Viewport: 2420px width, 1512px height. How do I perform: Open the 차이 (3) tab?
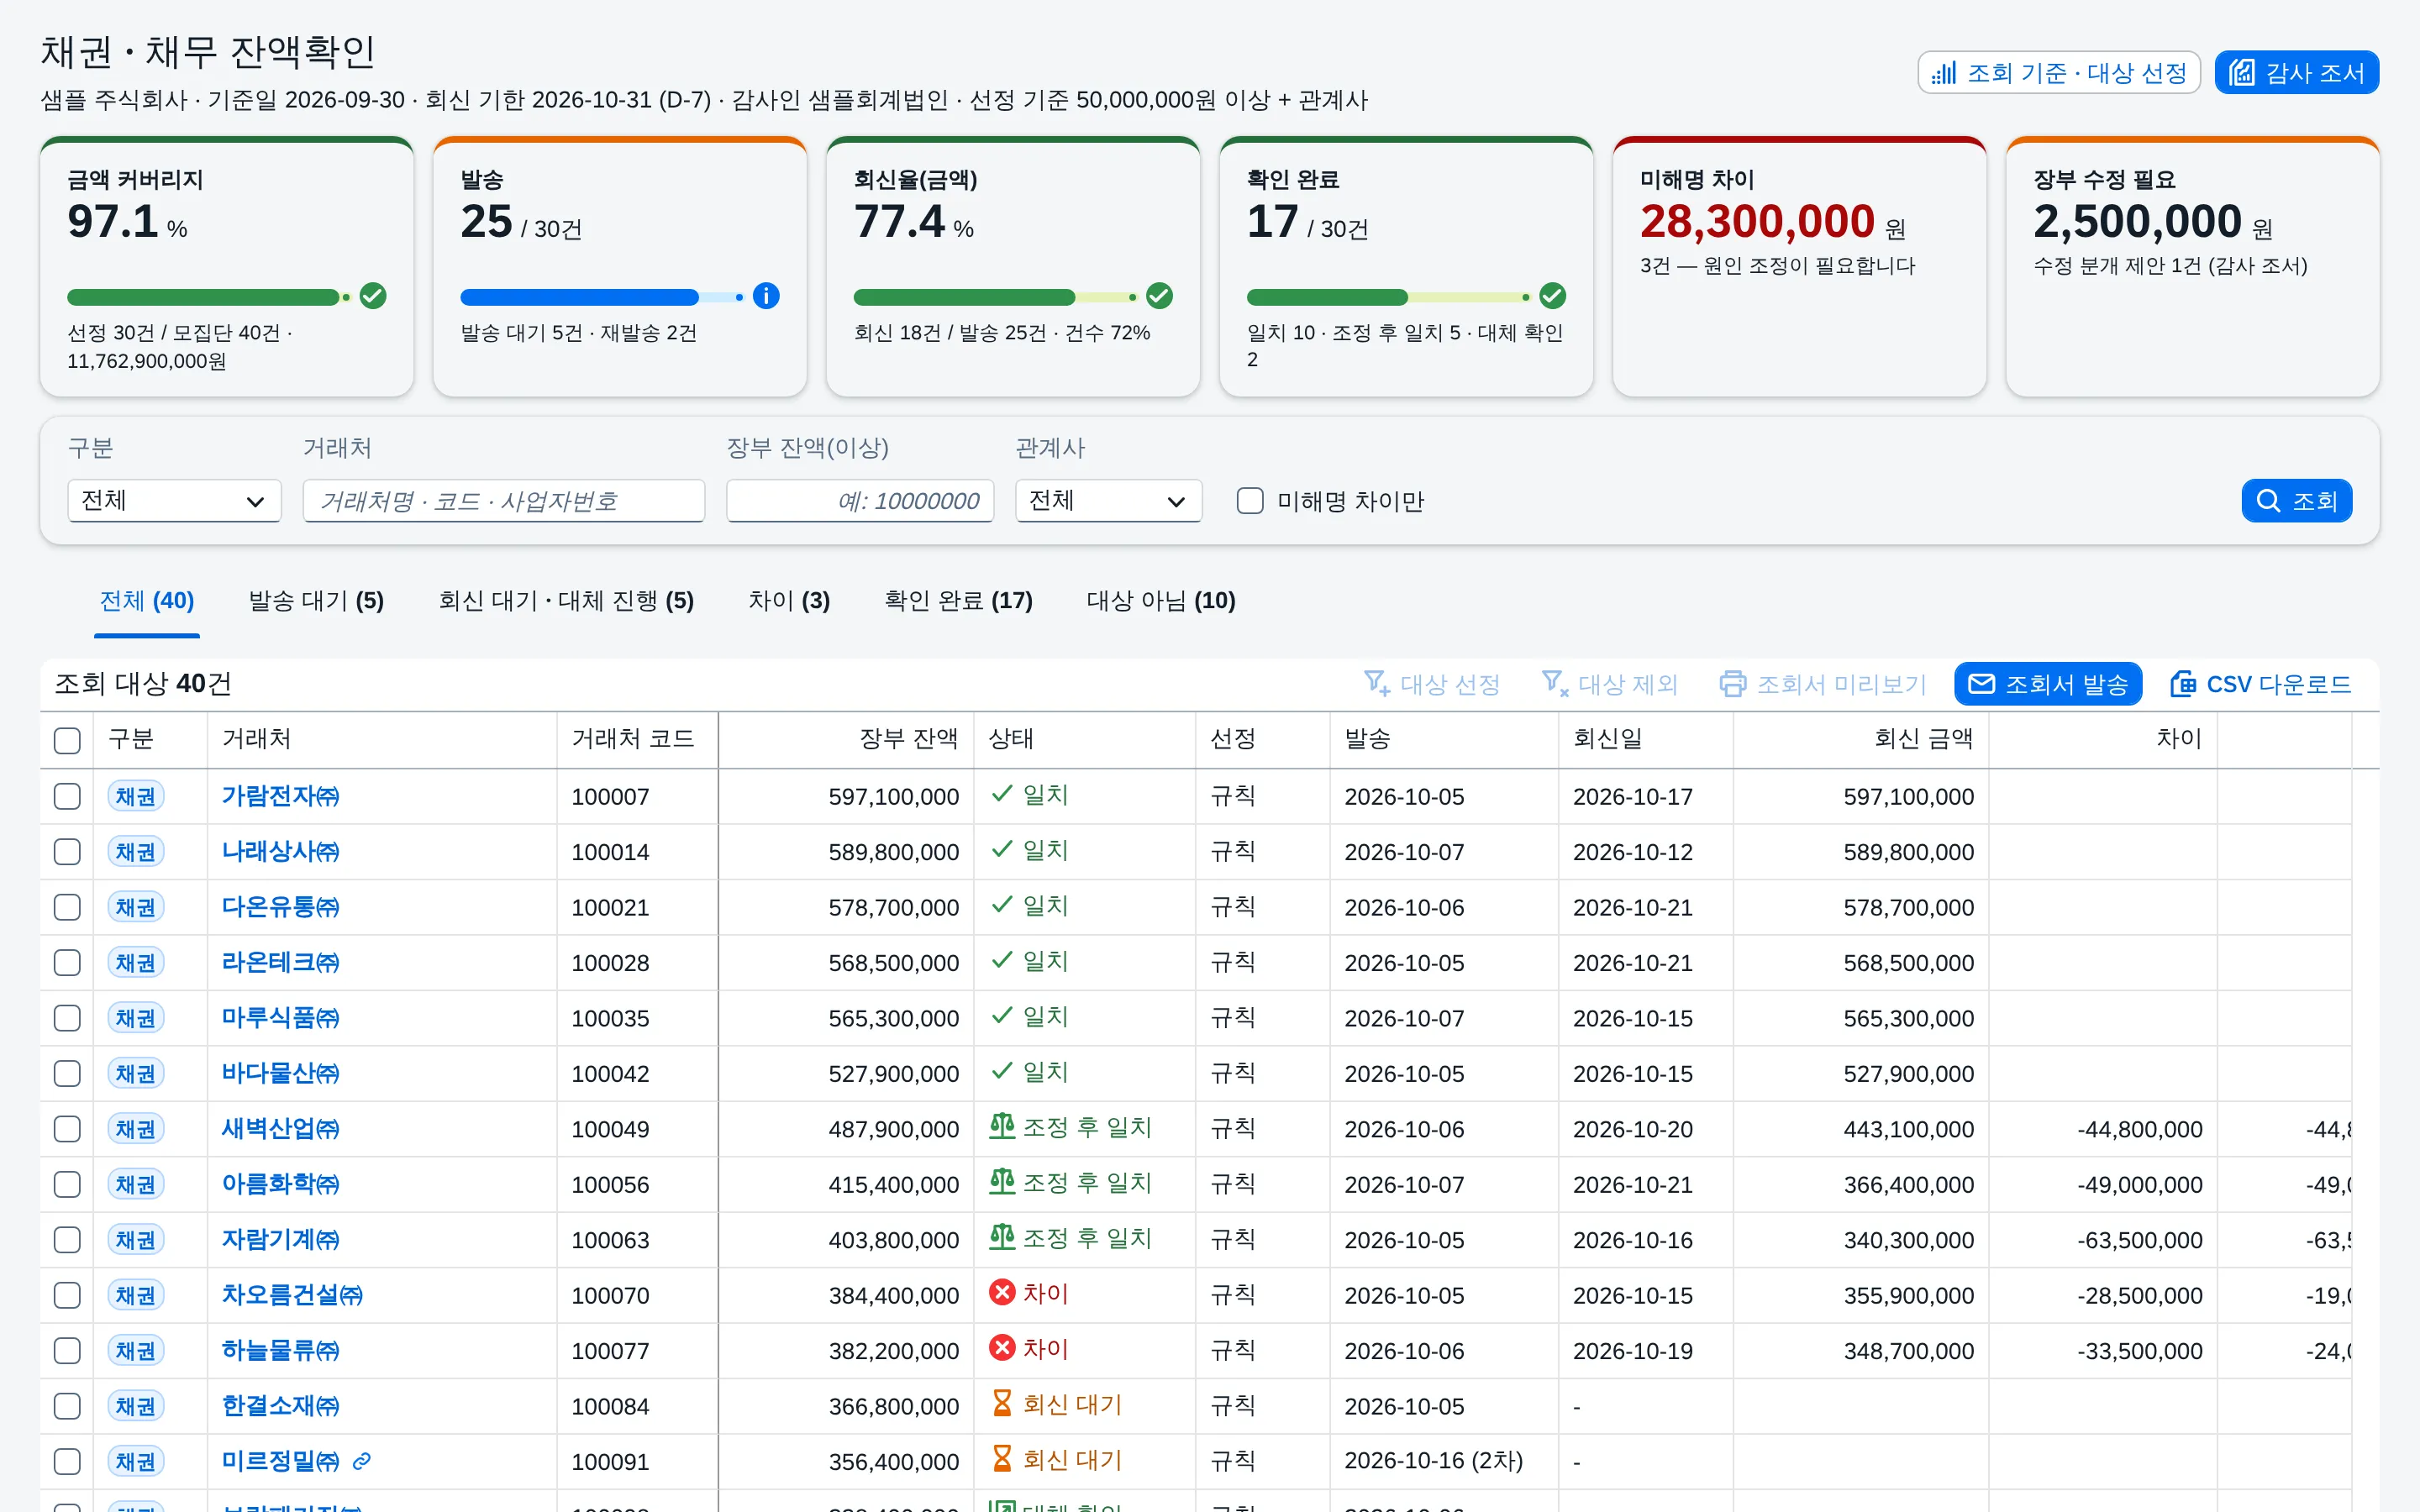click(x=789, y=601)
